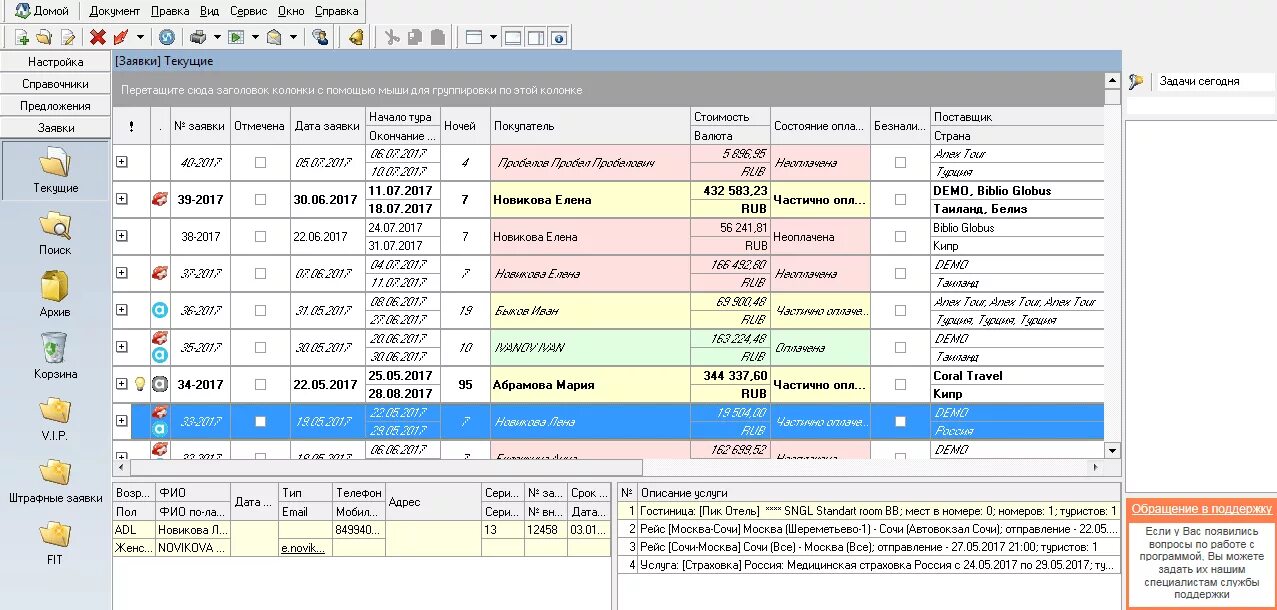Click the new document icon in toolbar

[22, 38]
